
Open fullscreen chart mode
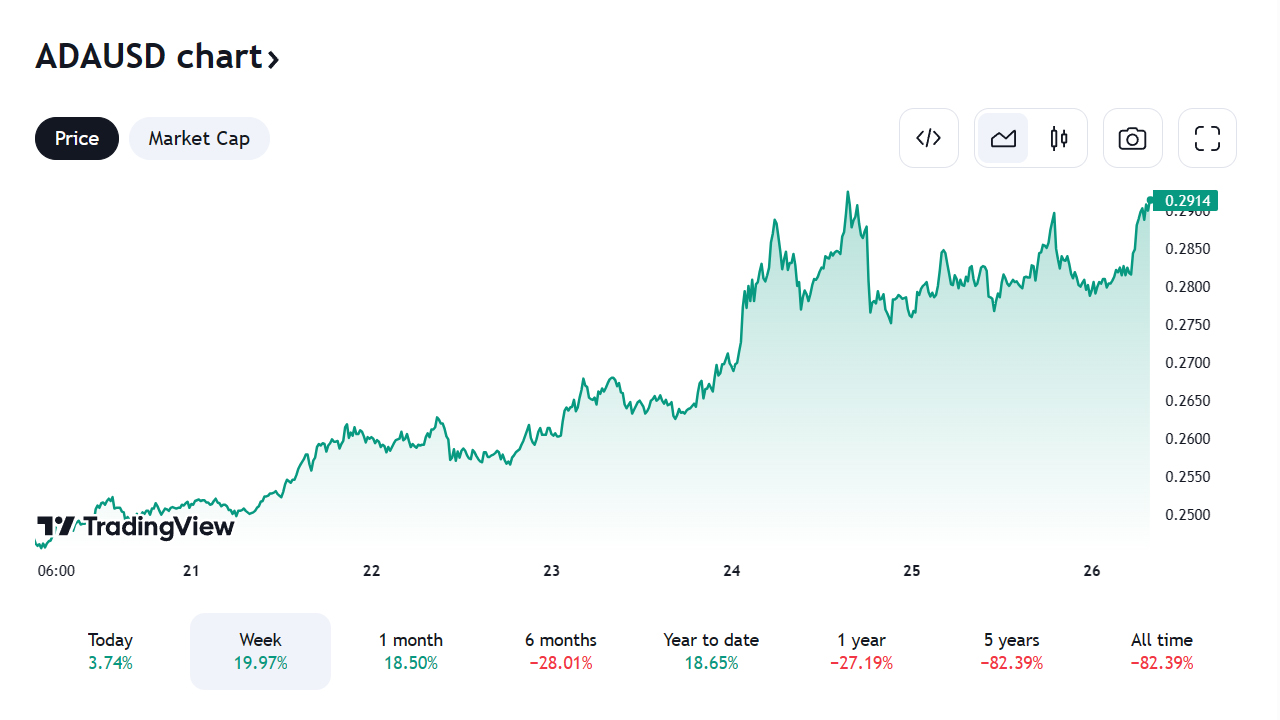tap(1207, 138)
